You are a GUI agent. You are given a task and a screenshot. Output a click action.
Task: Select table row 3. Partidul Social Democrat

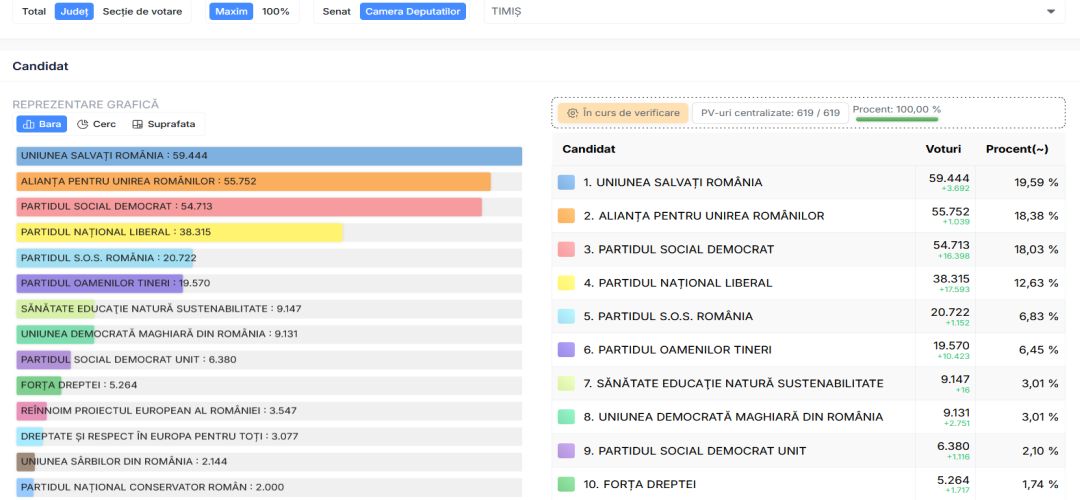(809, 249)
